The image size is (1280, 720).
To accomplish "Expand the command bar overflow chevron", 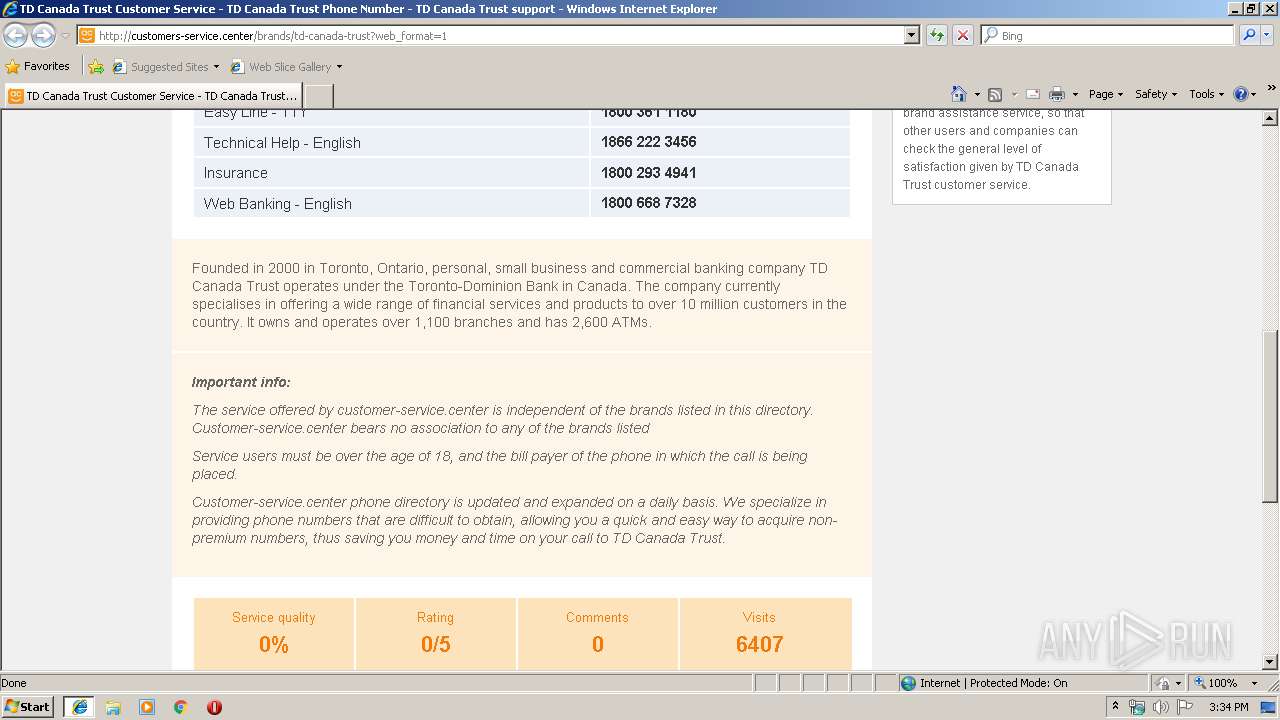I will (x=1271, y=89).
